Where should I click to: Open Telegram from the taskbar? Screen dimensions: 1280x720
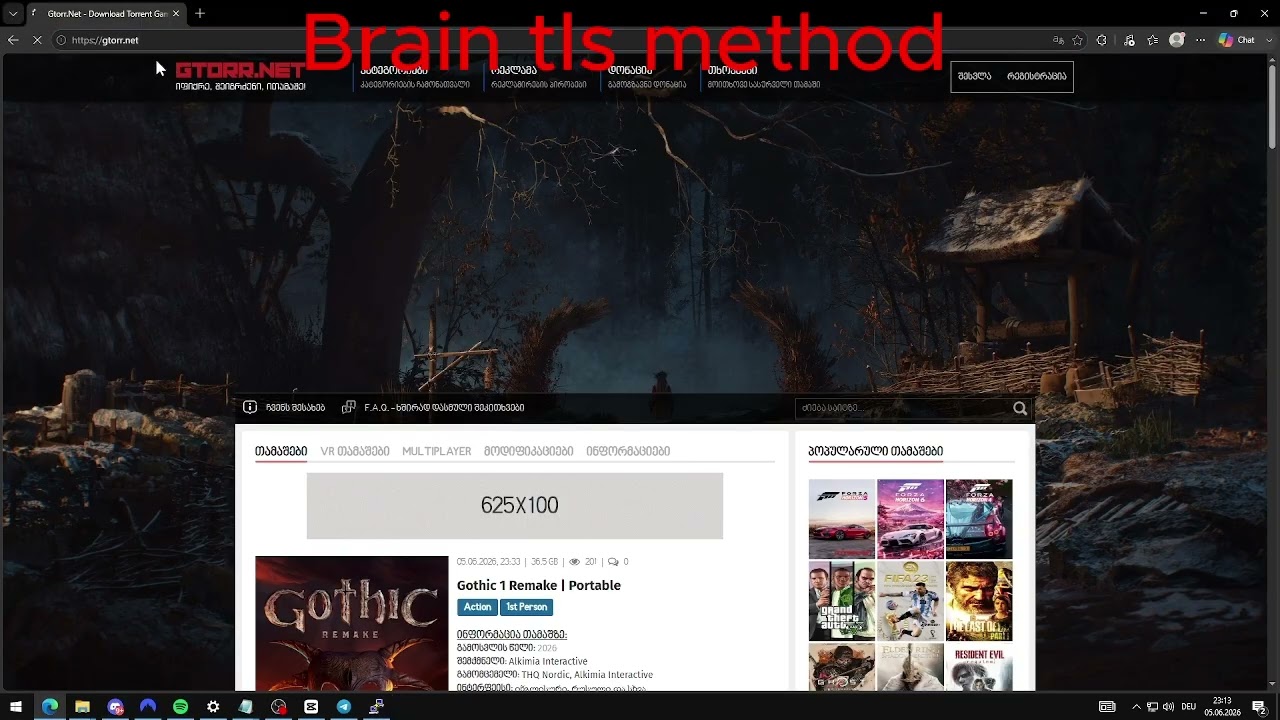point(344,706)
